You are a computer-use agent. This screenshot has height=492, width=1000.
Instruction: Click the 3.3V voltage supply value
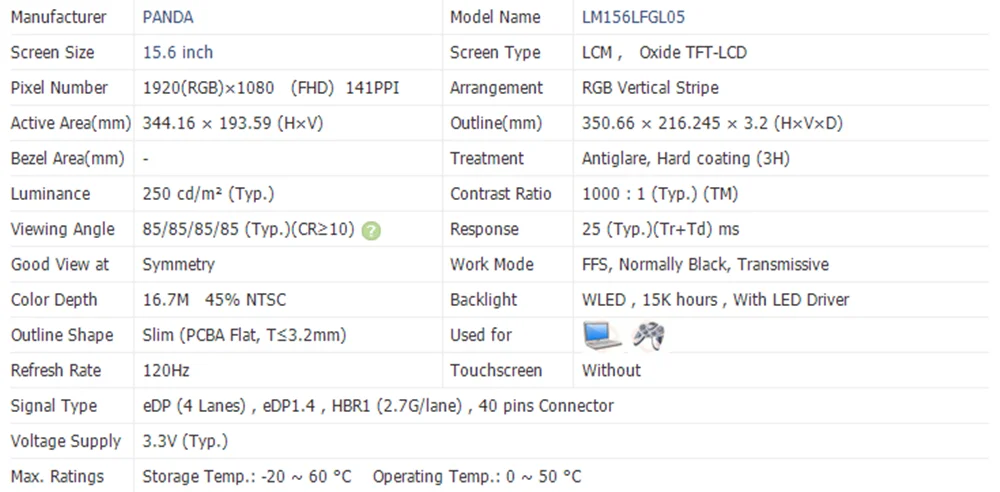(x=186, y=441)
